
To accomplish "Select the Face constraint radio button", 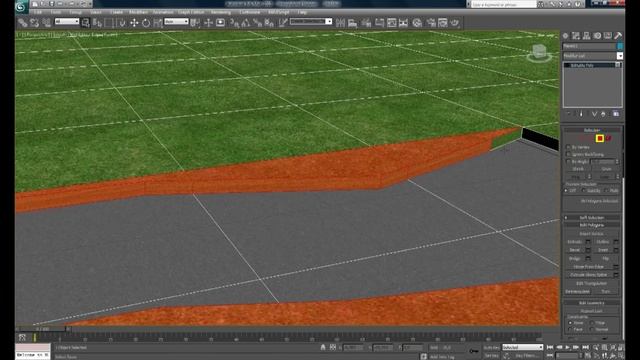I will pos(570,329).
